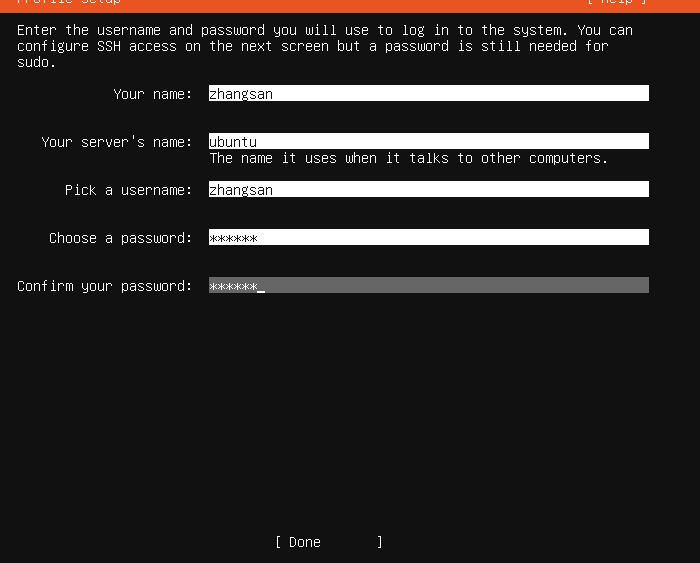Open Help in the top orange bar

pos(617,2)
